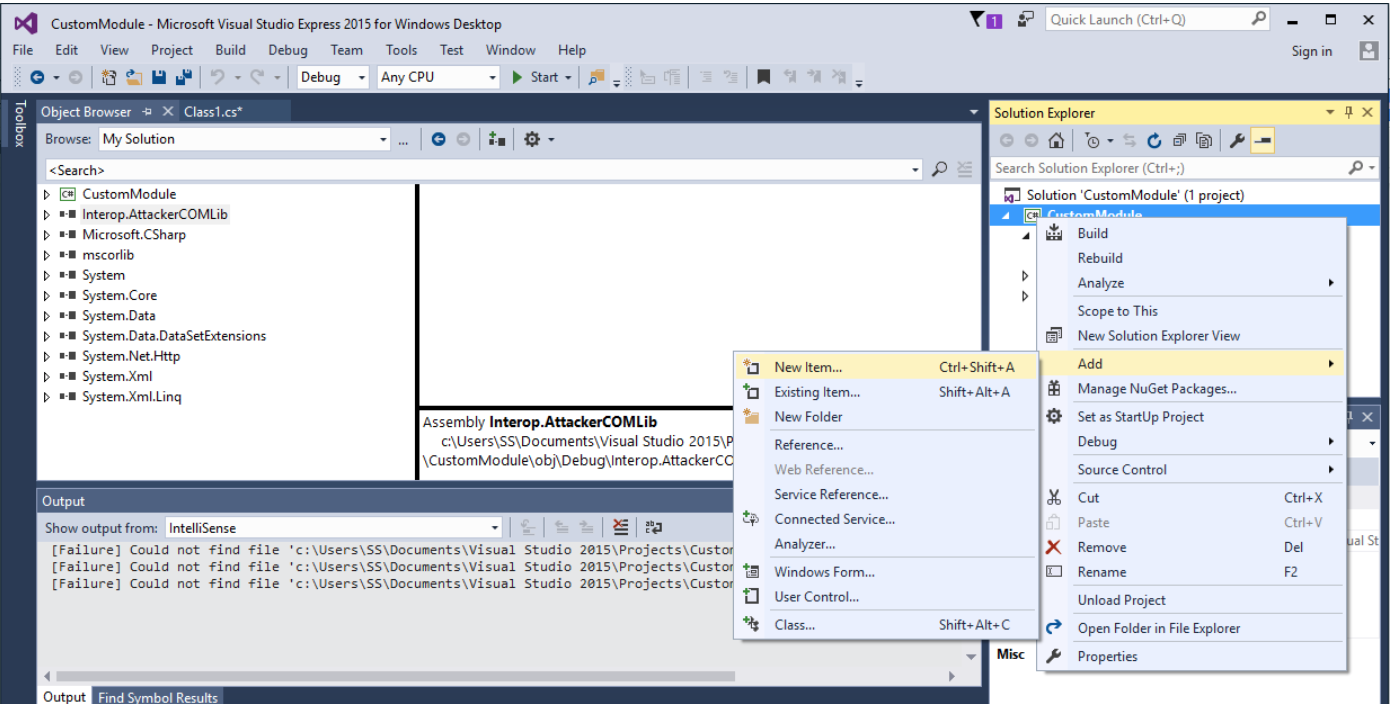The height and width of the screenshot is (704, 1392).
Task: Click the Home icon in Solution Explorer
Action: point(1056,141)
